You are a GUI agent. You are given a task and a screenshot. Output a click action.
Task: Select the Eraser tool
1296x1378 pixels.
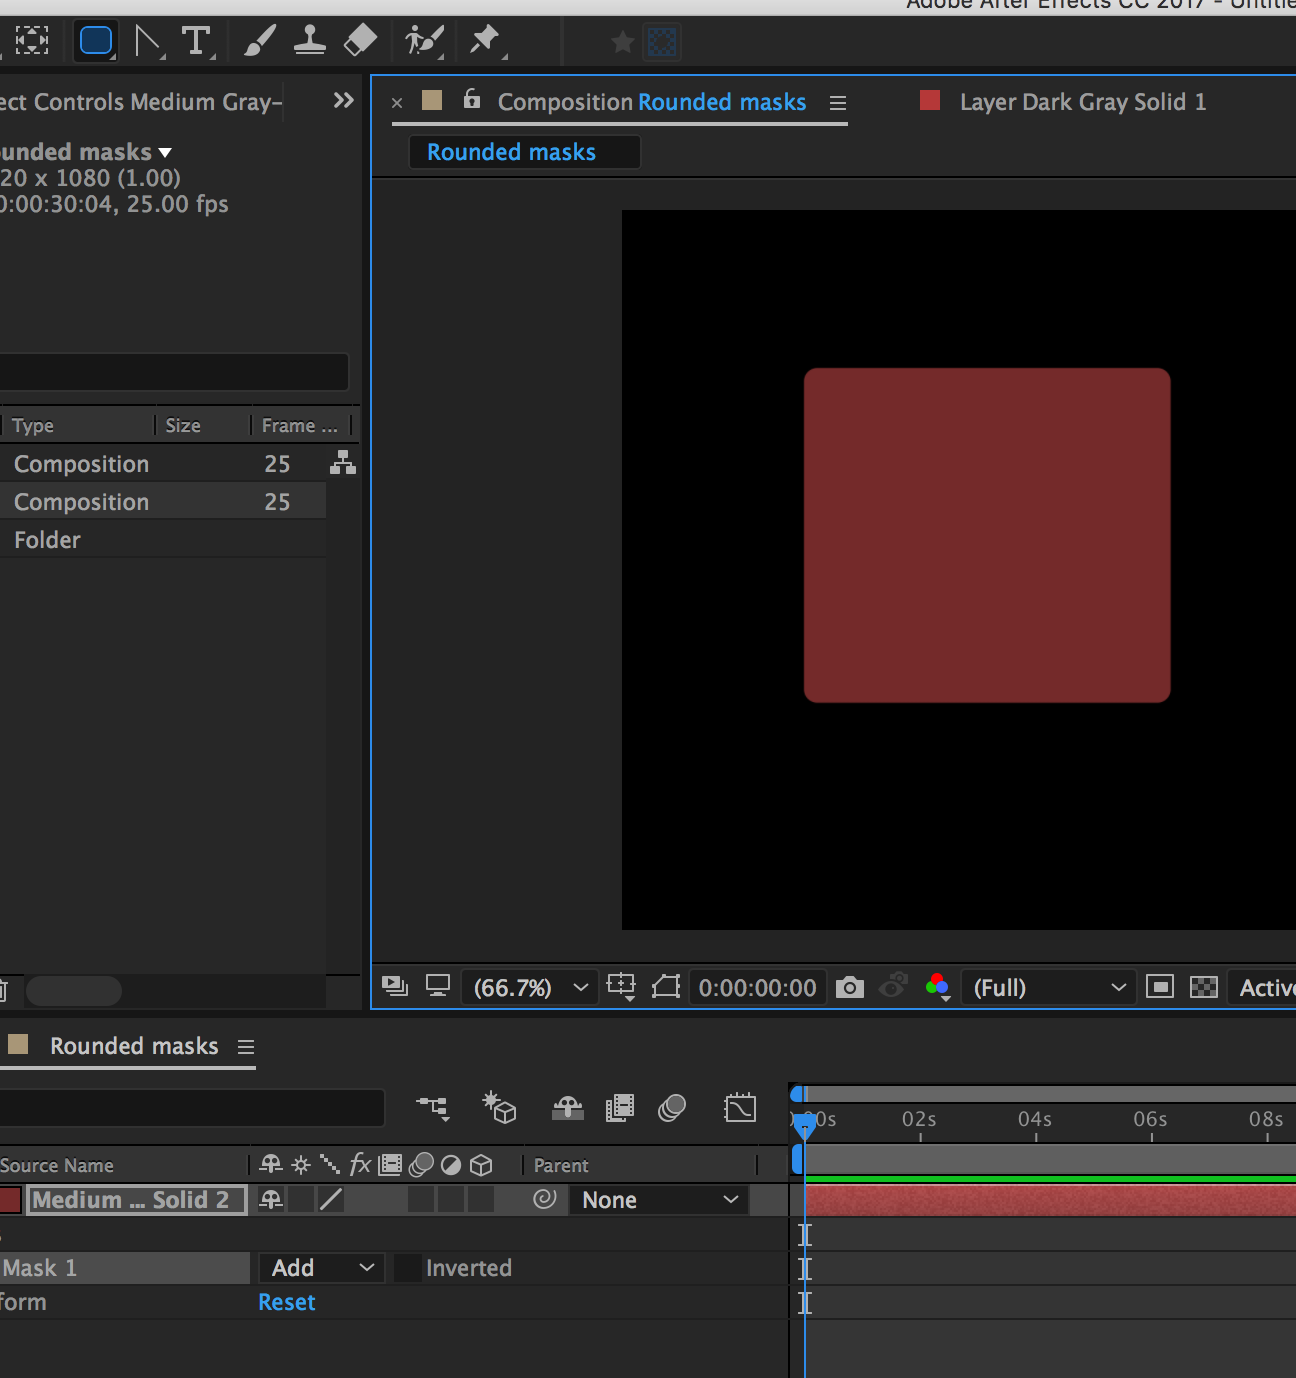360,41
